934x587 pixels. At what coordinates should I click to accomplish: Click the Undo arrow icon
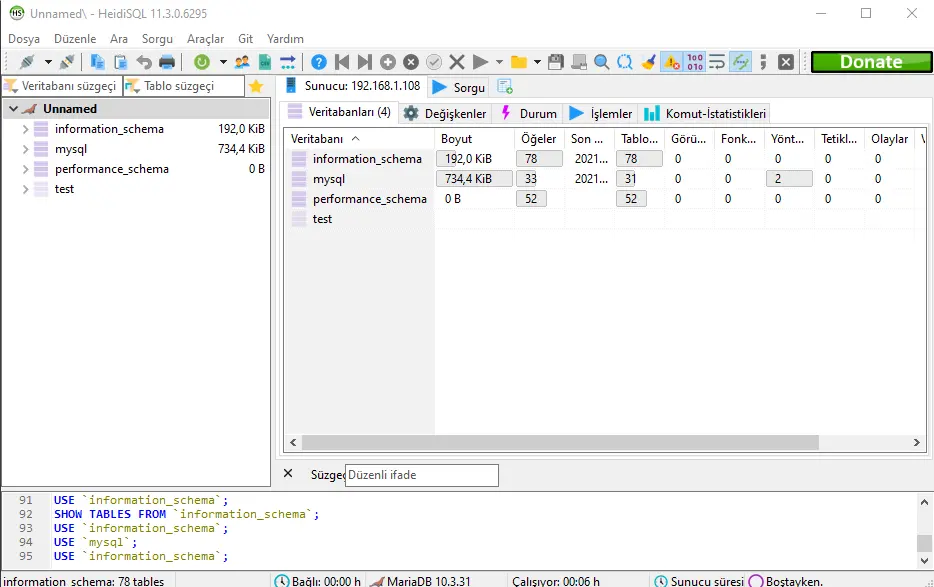click(x=144, y=61)
